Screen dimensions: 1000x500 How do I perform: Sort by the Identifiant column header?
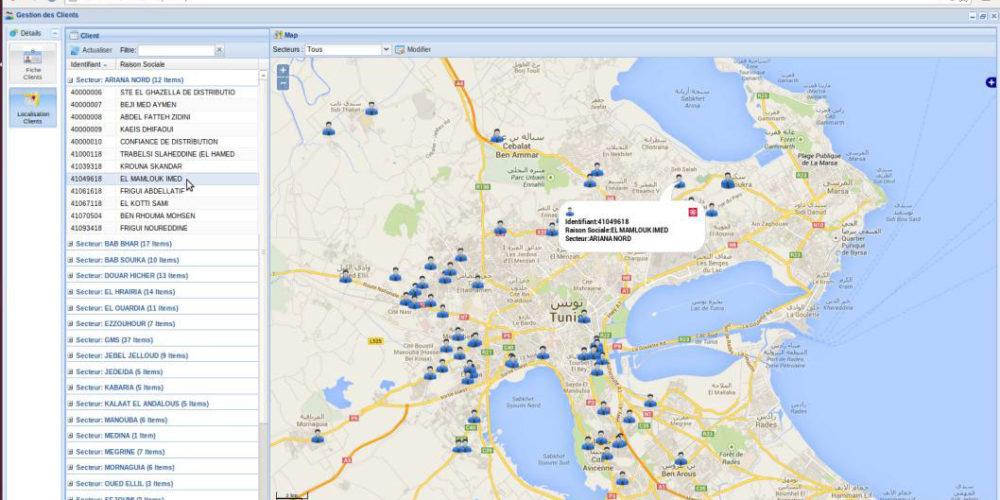coord(86,64)
